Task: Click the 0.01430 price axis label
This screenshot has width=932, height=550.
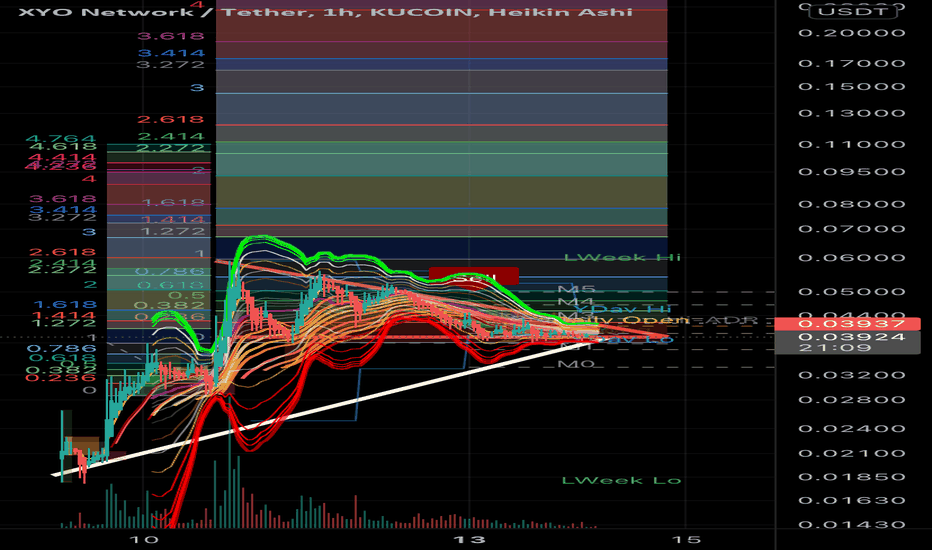Action: (x=852, y=525)
